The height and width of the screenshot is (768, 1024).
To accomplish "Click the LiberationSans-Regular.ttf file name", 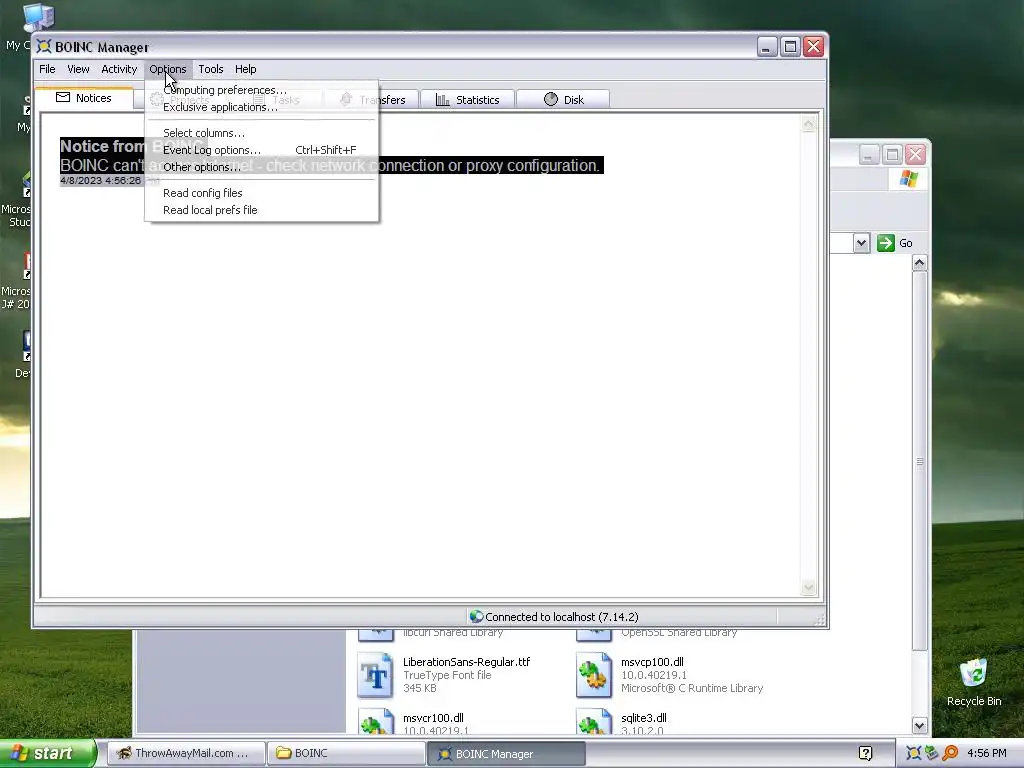I will click(x=466, y=662).
